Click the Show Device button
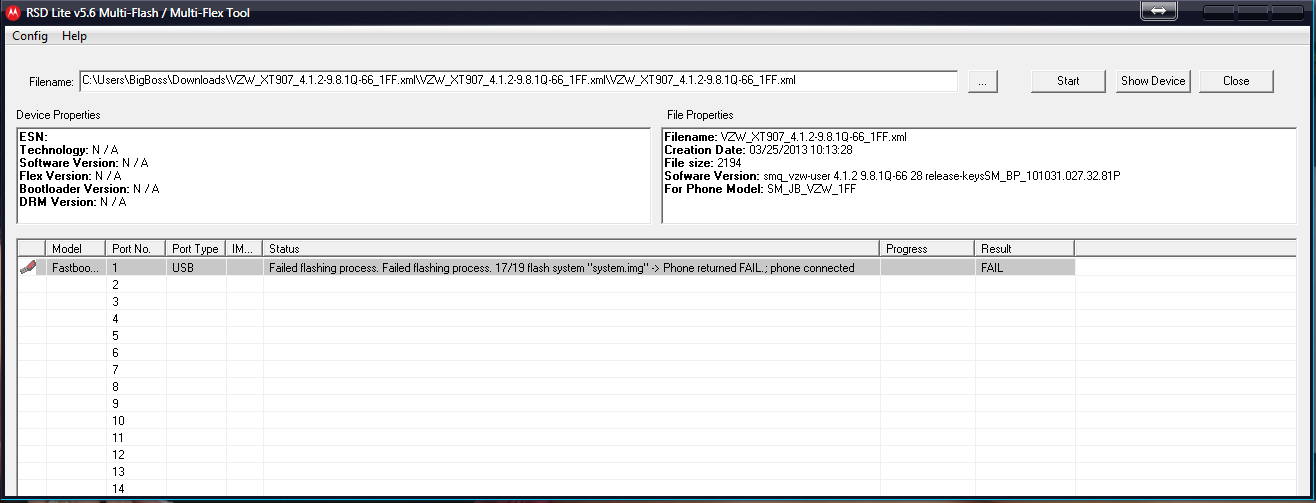This screenshot has height=503, width=1316. click(1153, 81)
